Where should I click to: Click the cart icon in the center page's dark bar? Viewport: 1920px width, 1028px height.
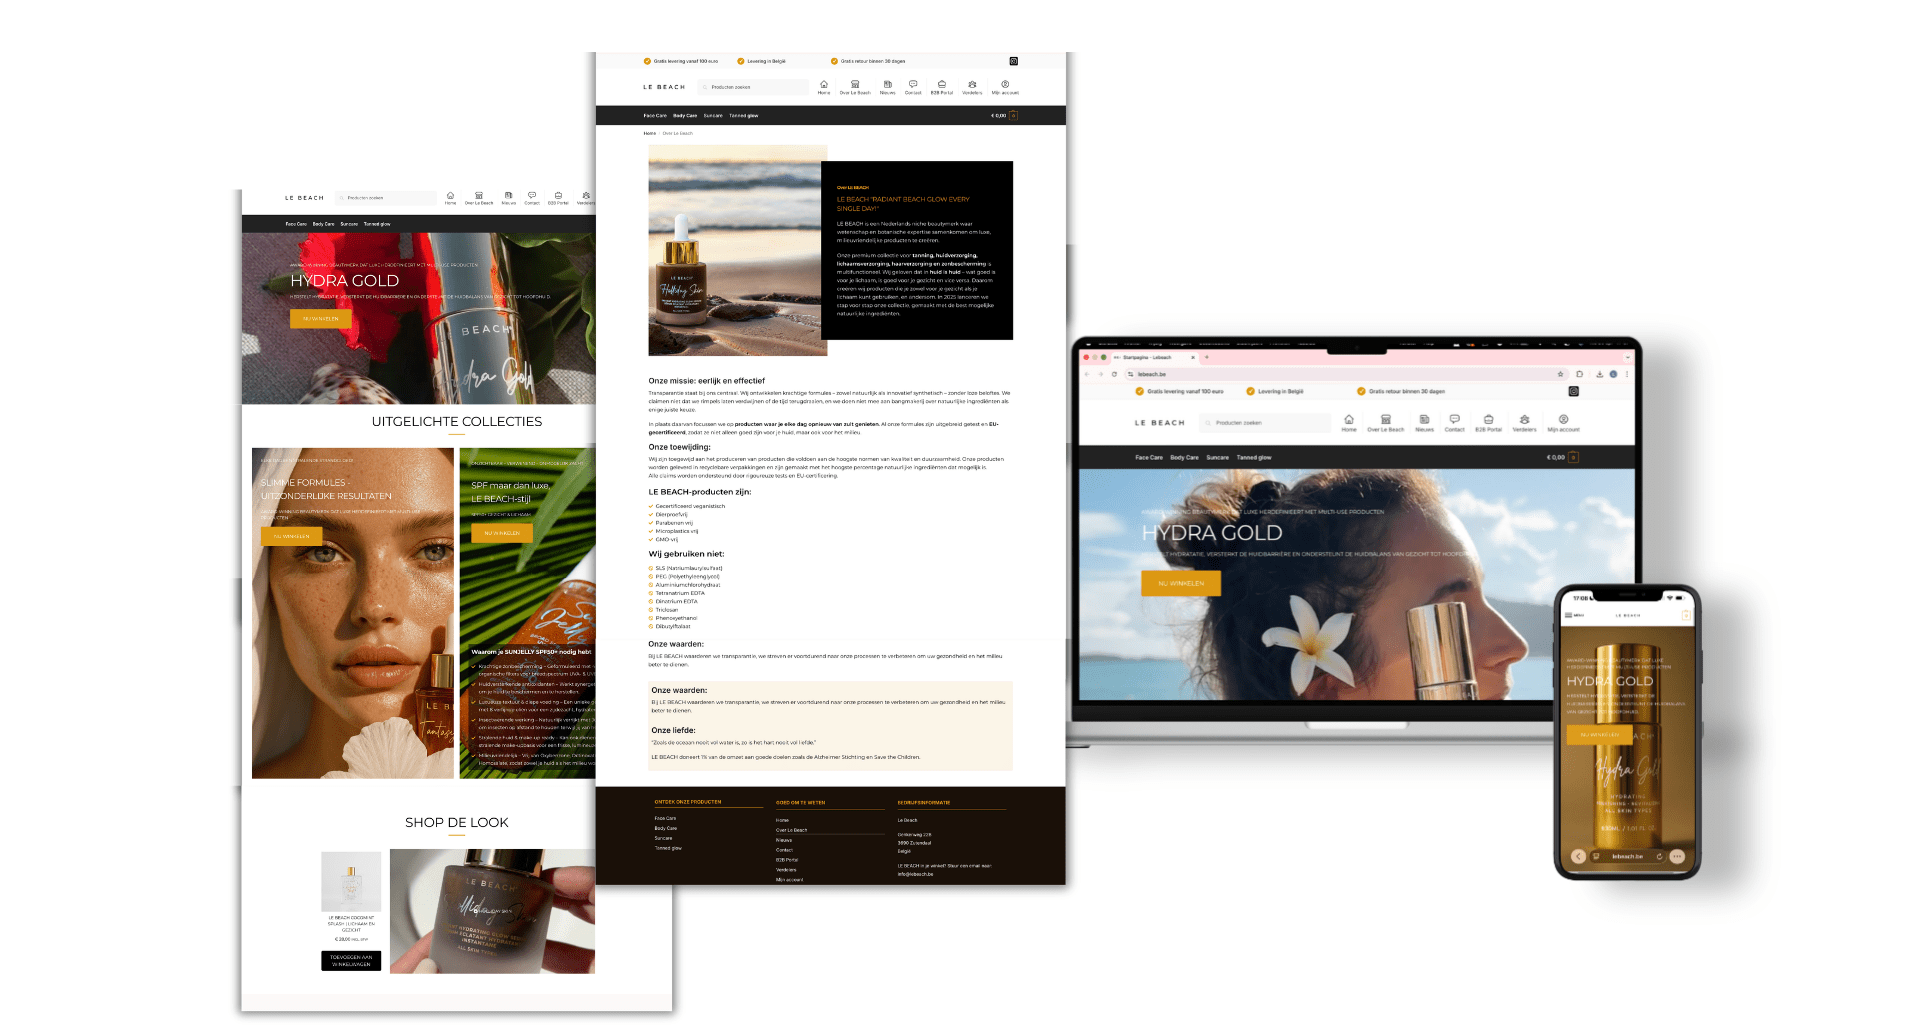[x=1013, y=116]
